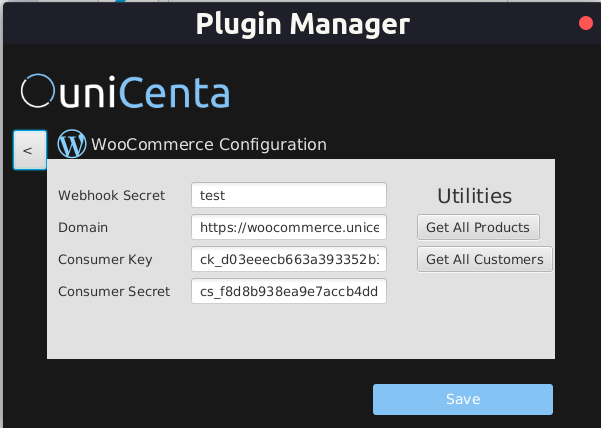The height and width of the screenshot is (428, 601).
Task: Click the Domain label
Action: pyautogui.click(x=83, y=227)
